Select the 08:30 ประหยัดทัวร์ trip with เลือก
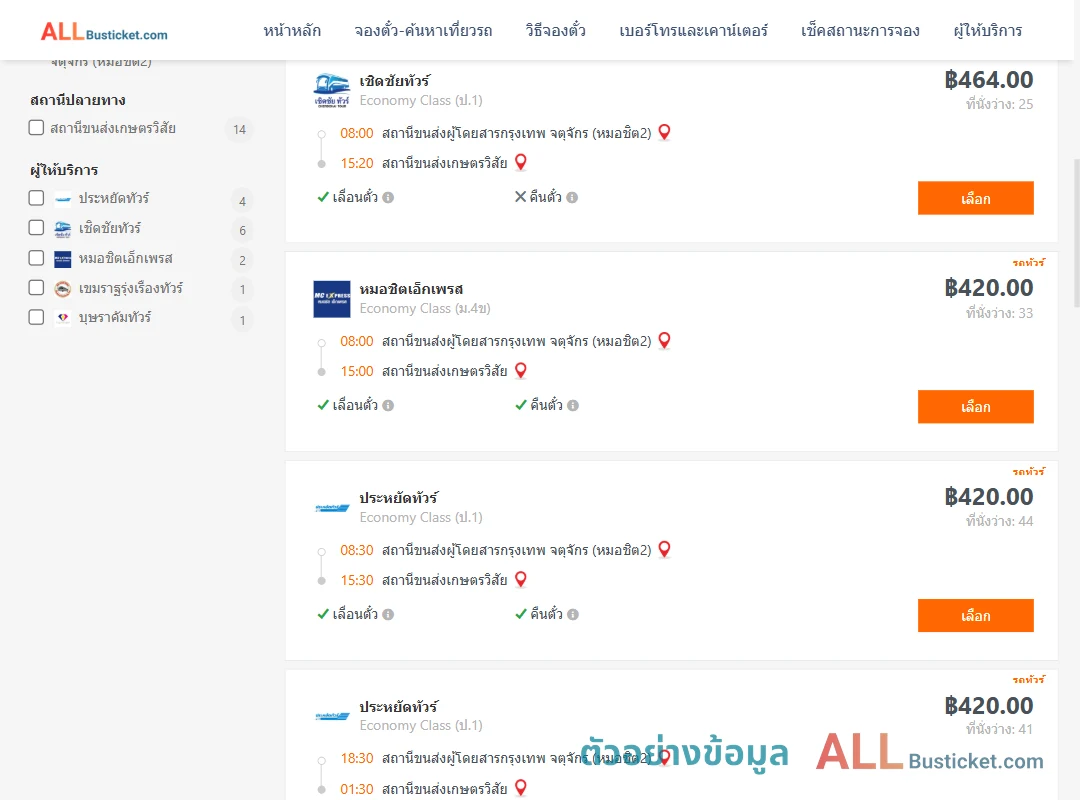Image resolution: width=1080 pixels, height=800 pixels. [975, 615]
